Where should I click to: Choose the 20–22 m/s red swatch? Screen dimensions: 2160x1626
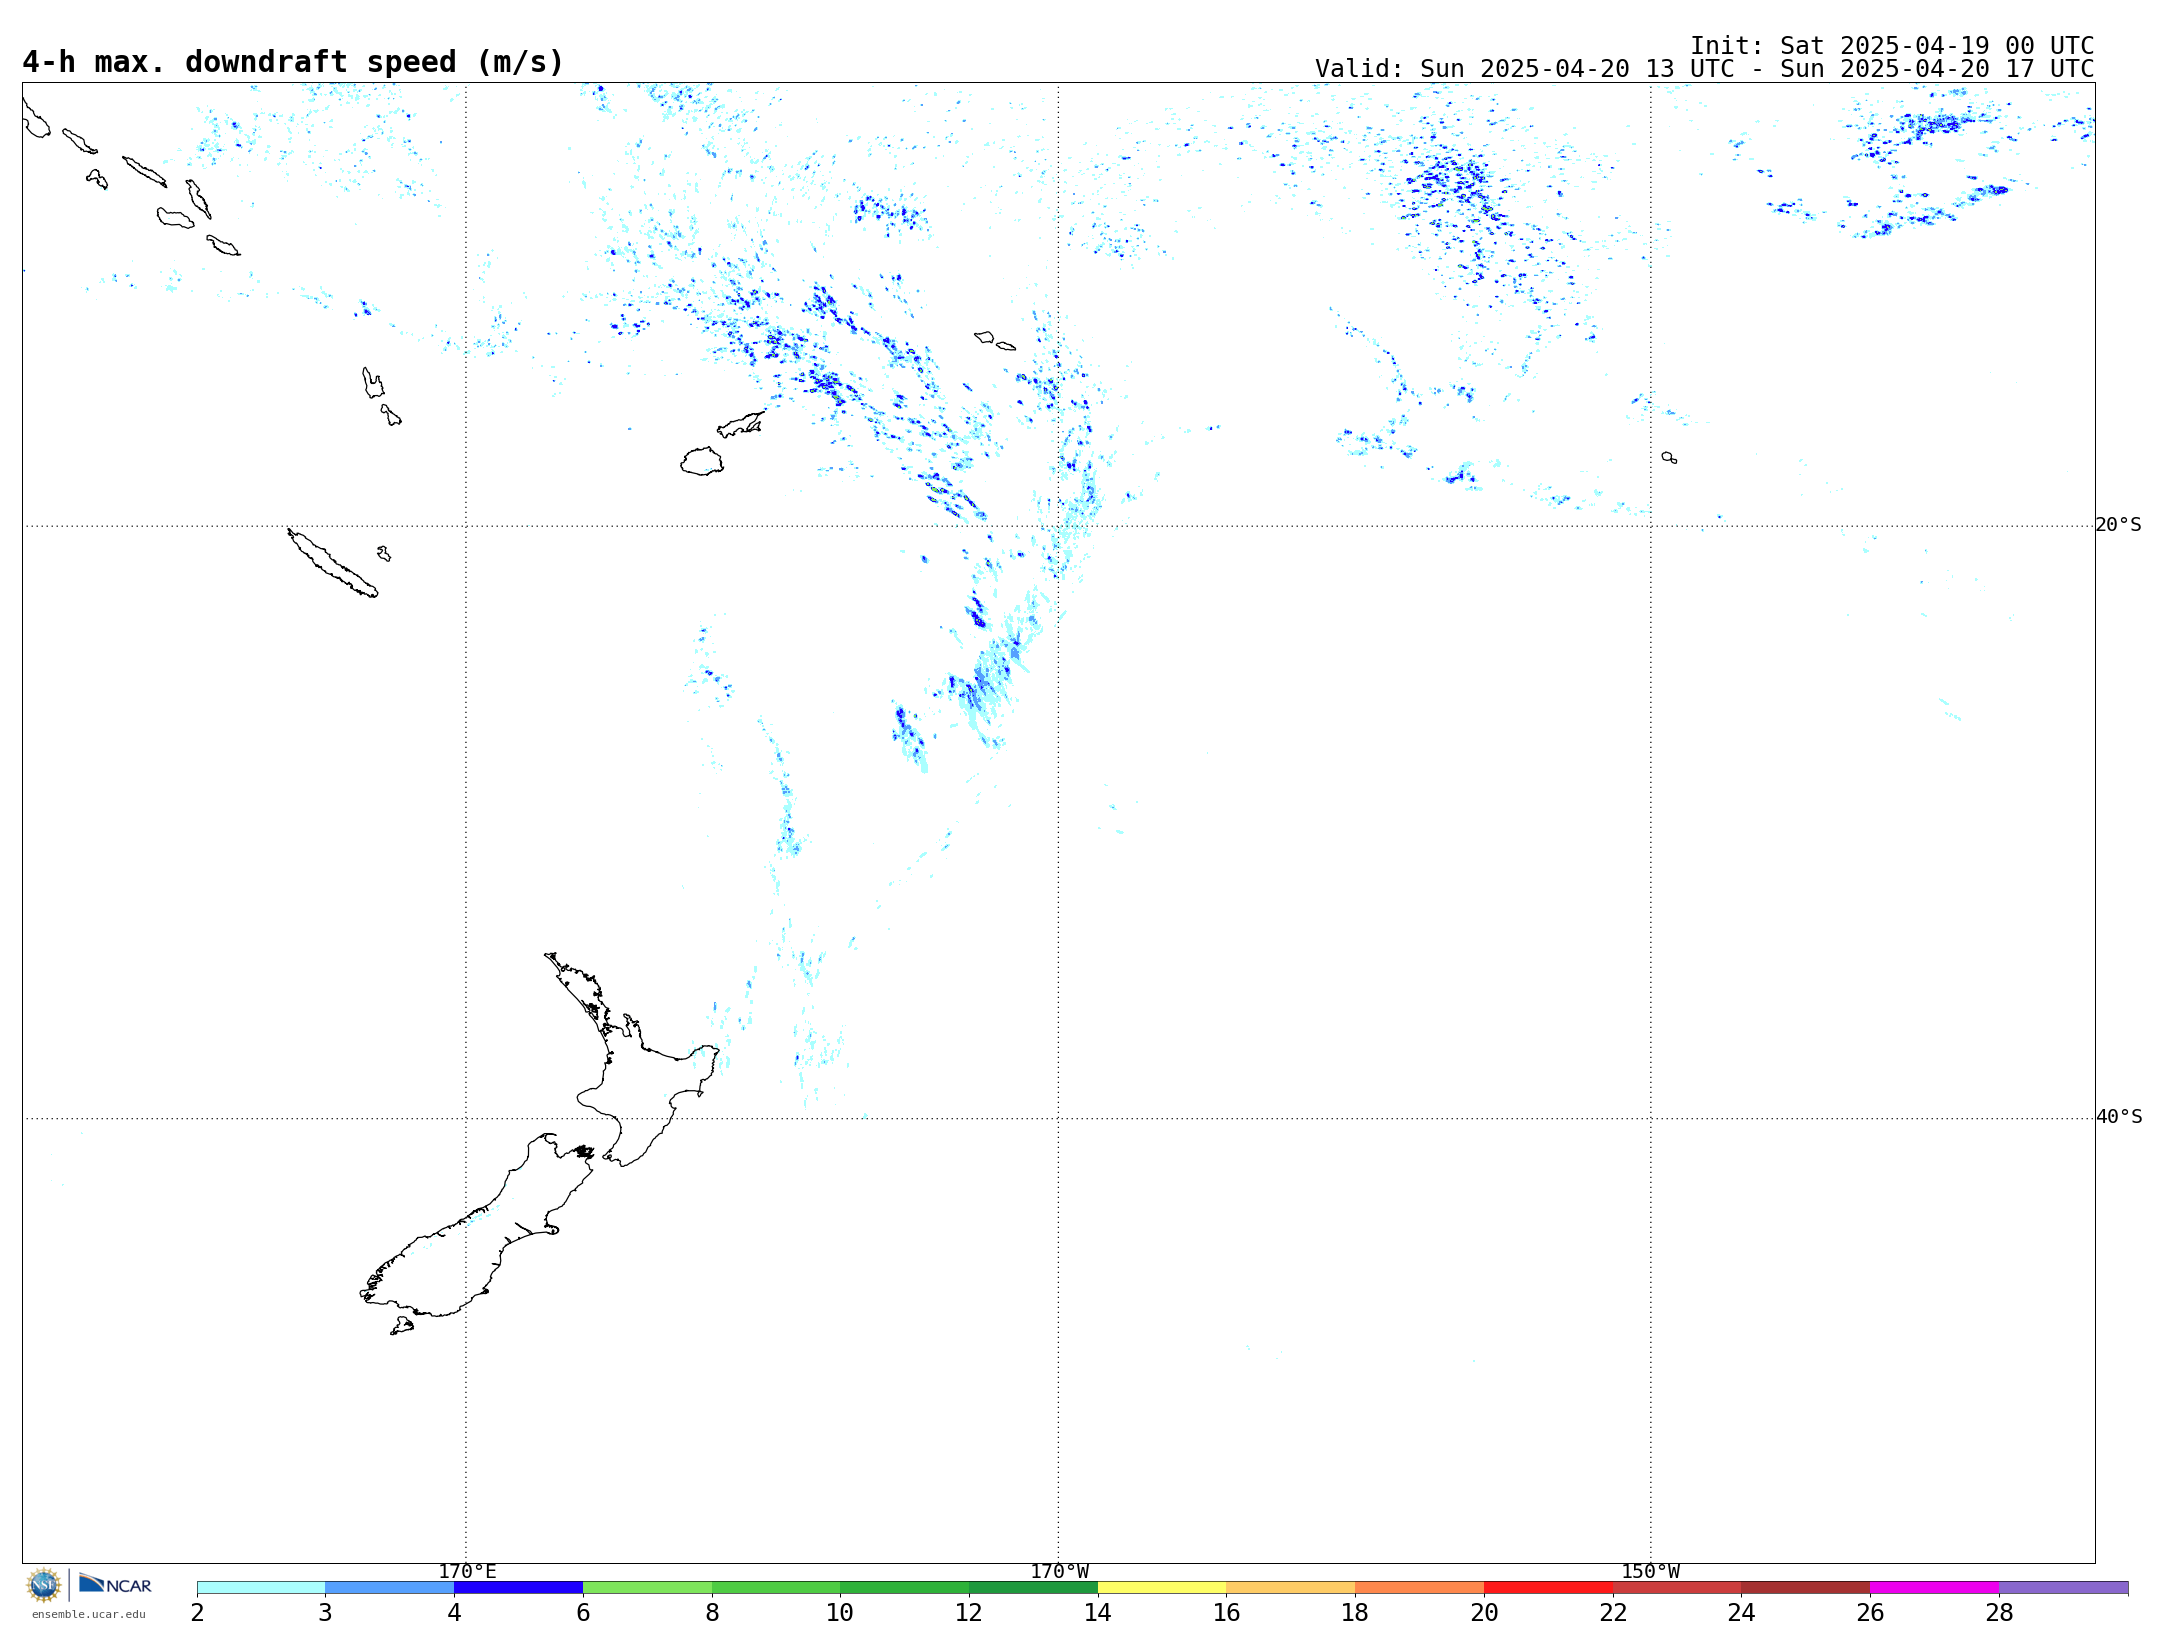(x=1549, y=1588)
